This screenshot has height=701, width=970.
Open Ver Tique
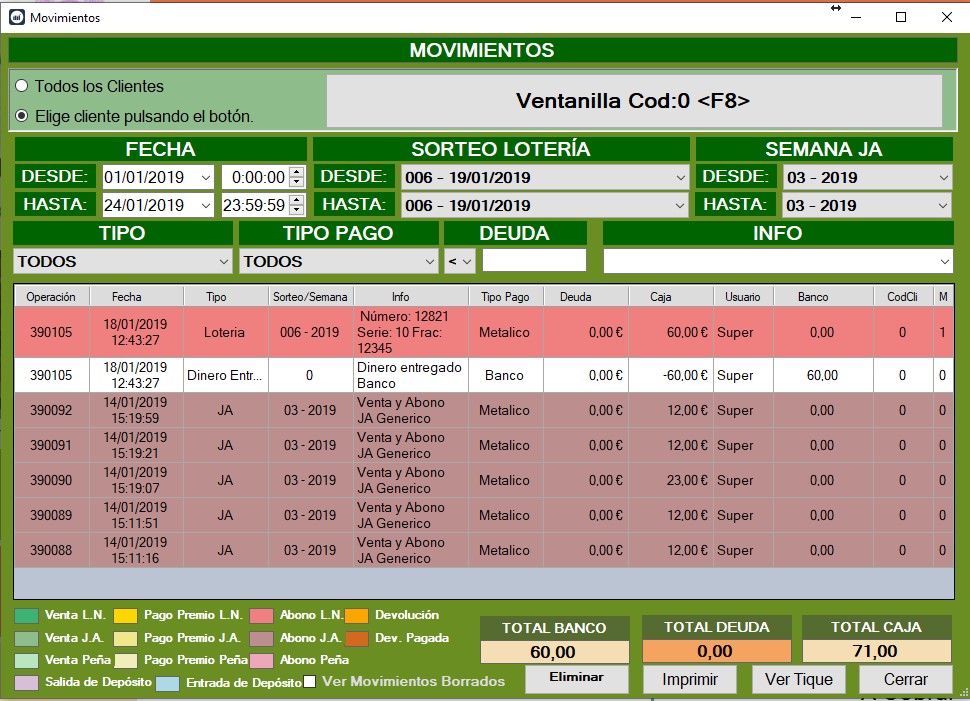(799, 679)
